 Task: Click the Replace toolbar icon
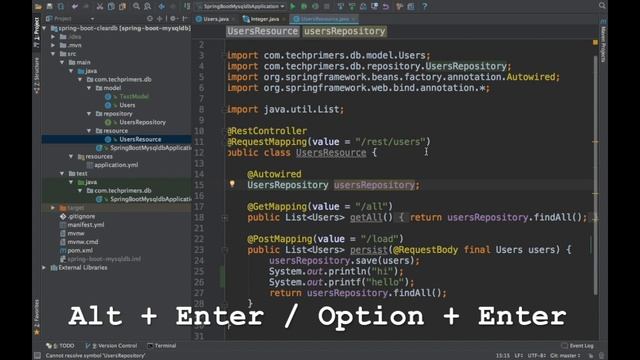[x=147, y=7]
